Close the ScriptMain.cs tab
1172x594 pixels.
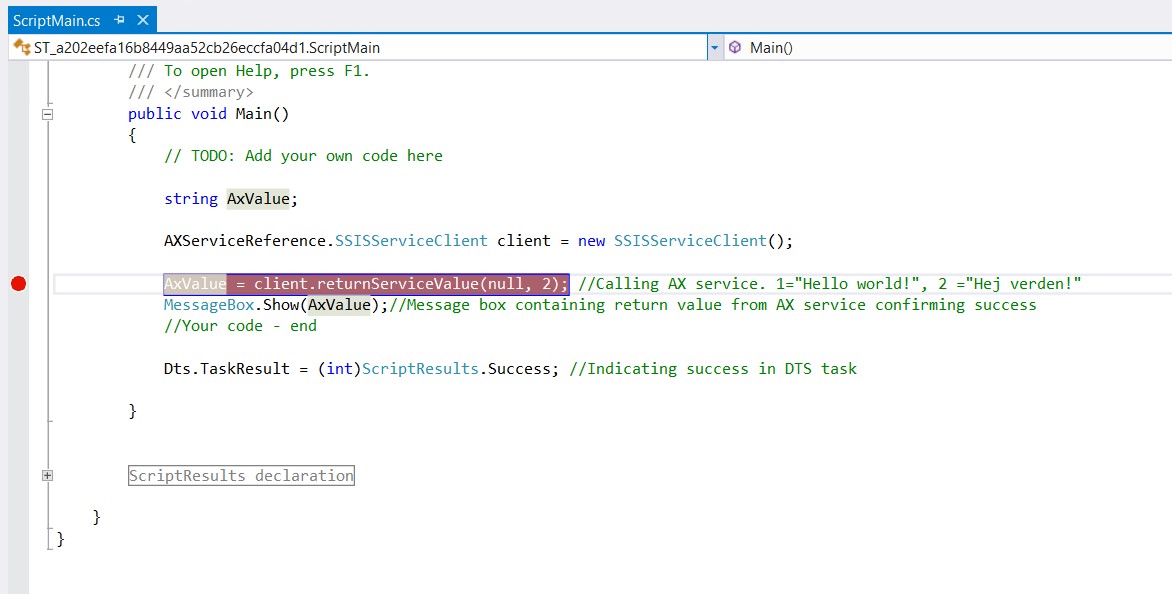[143, 20]
